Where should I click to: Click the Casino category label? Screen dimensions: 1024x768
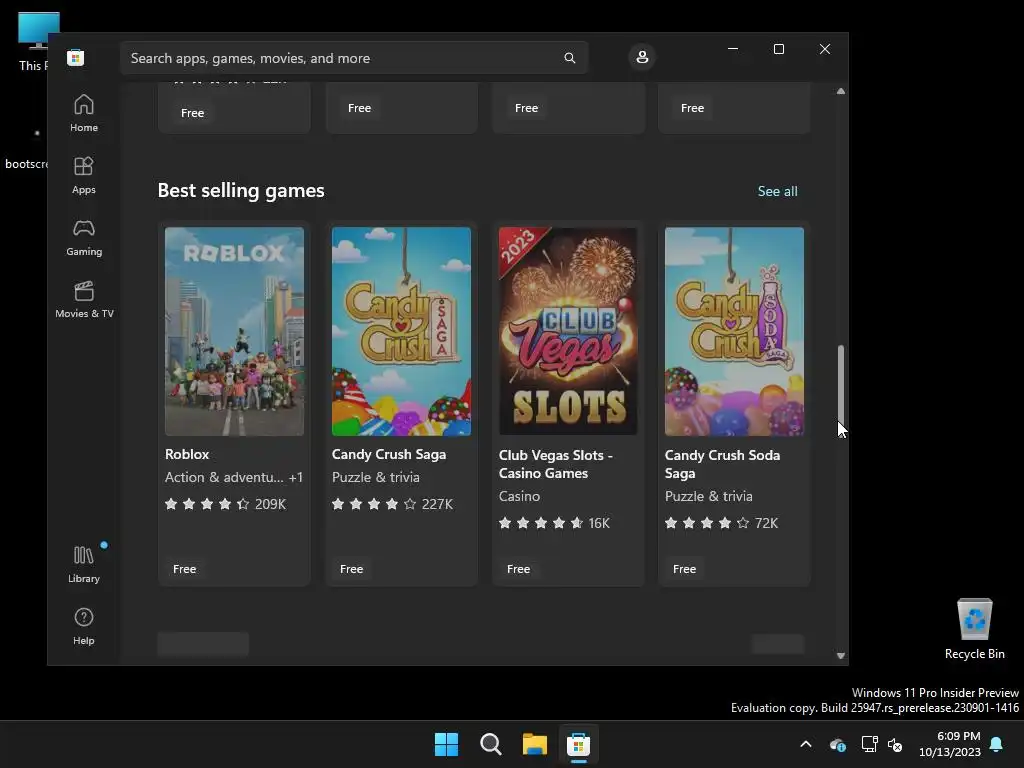(x=519, y=496)
